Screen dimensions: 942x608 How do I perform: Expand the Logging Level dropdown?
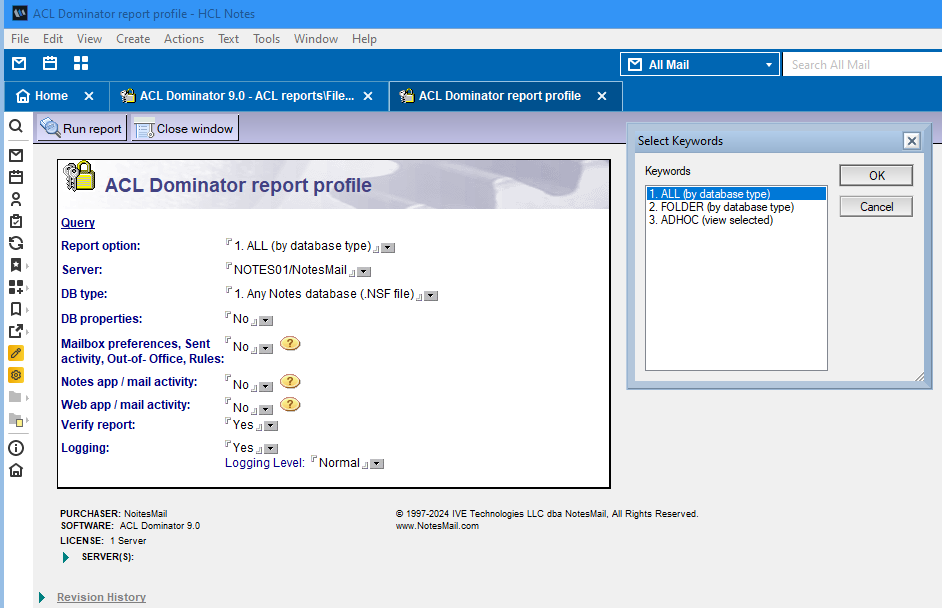point(377,465)
